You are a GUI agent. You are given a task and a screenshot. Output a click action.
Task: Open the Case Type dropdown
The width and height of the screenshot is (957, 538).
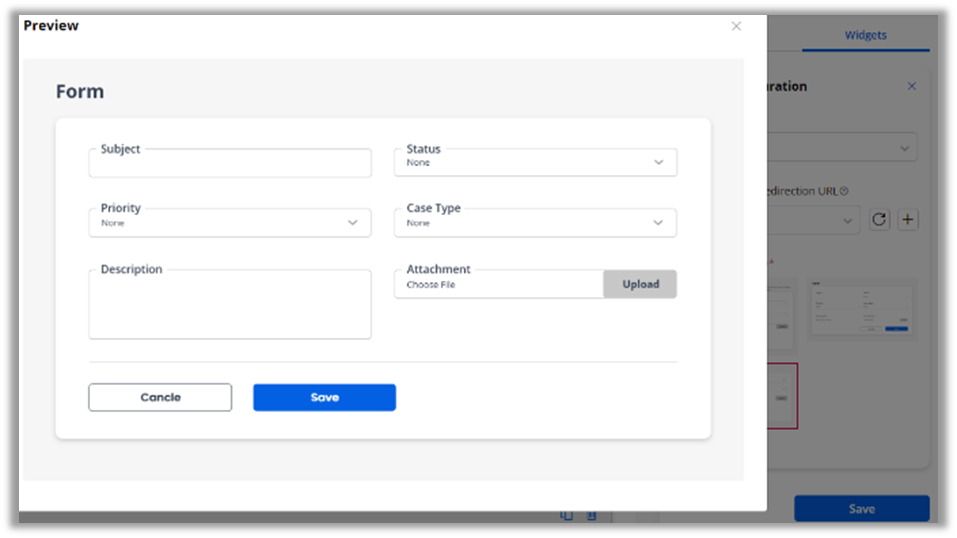coord(535,223)
